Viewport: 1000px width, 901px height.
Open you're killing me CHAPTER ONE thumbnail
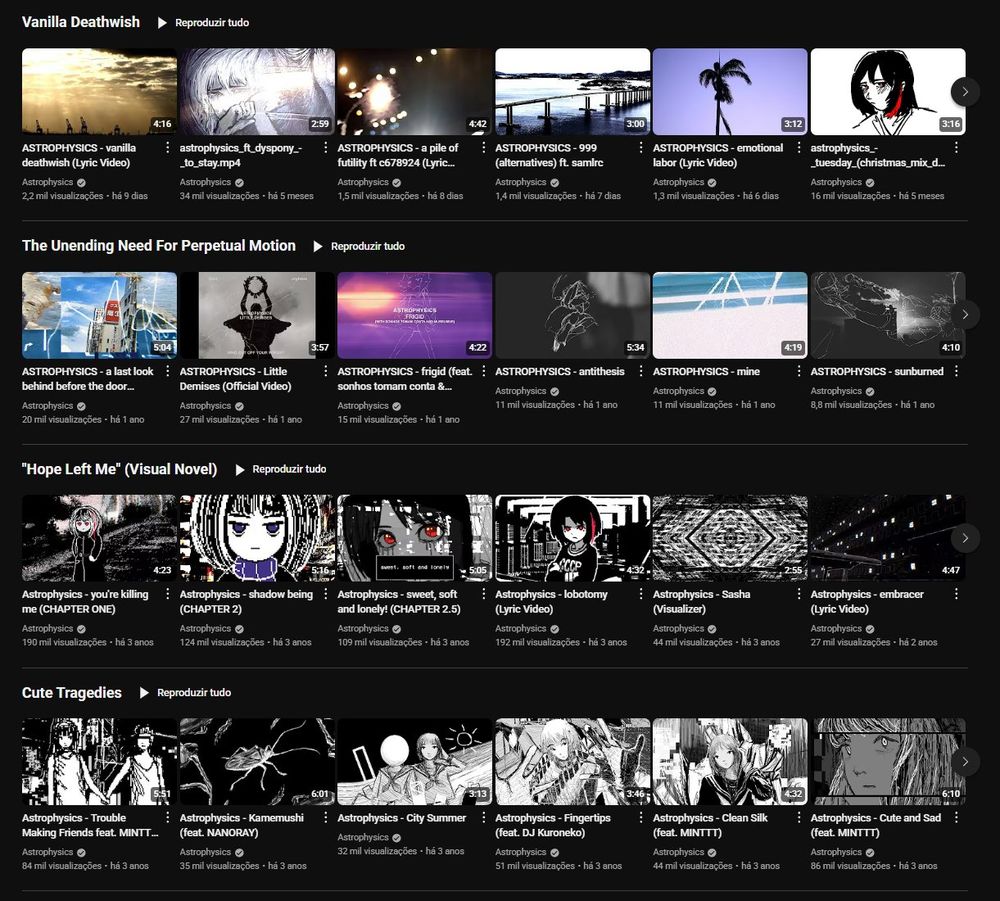(x=99, y=538)
